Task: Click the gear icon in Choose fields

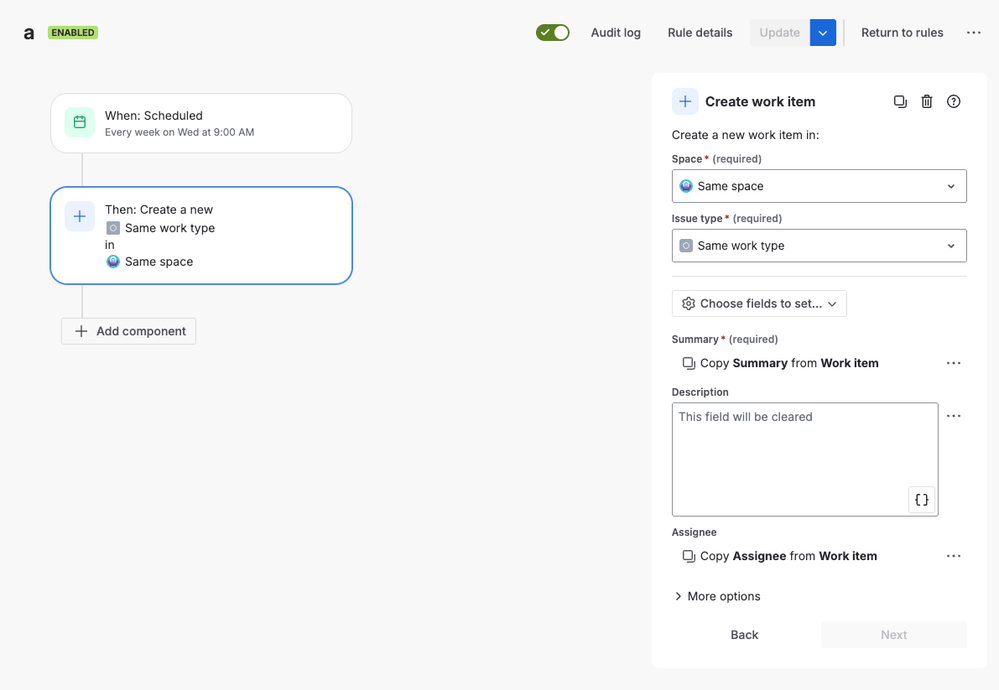Action: coord(688,304)
